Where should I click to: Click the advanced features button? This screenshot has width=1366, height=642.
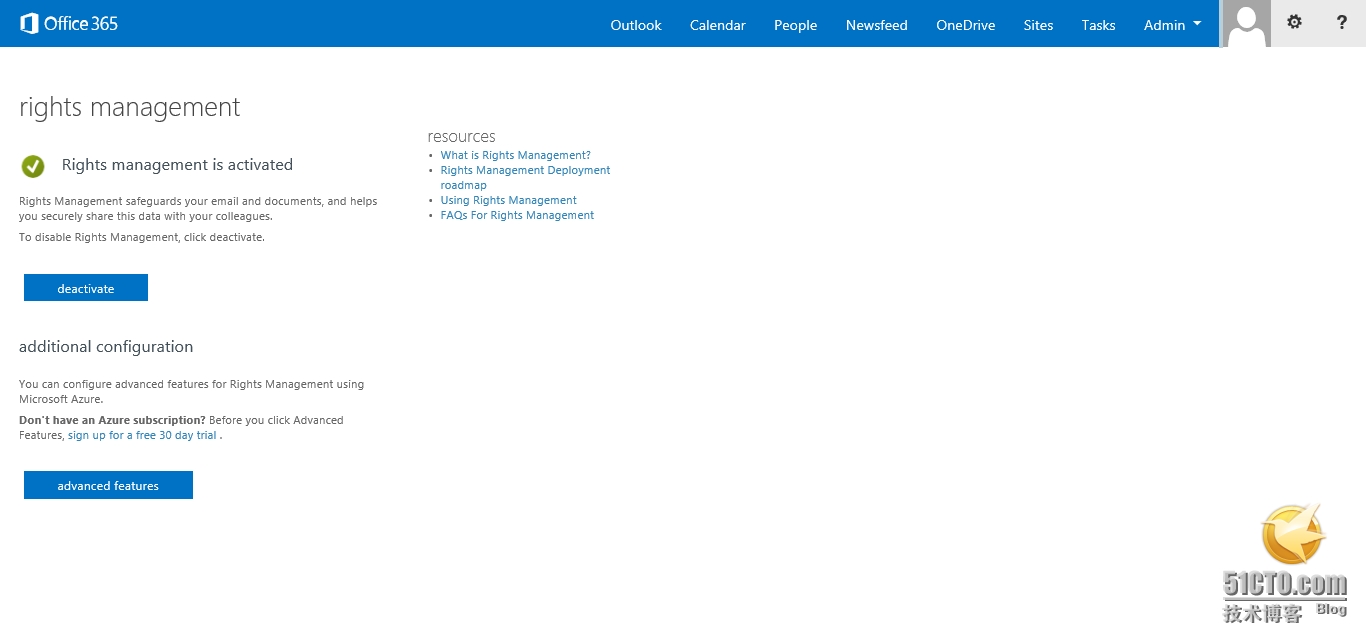pos(108,486)
